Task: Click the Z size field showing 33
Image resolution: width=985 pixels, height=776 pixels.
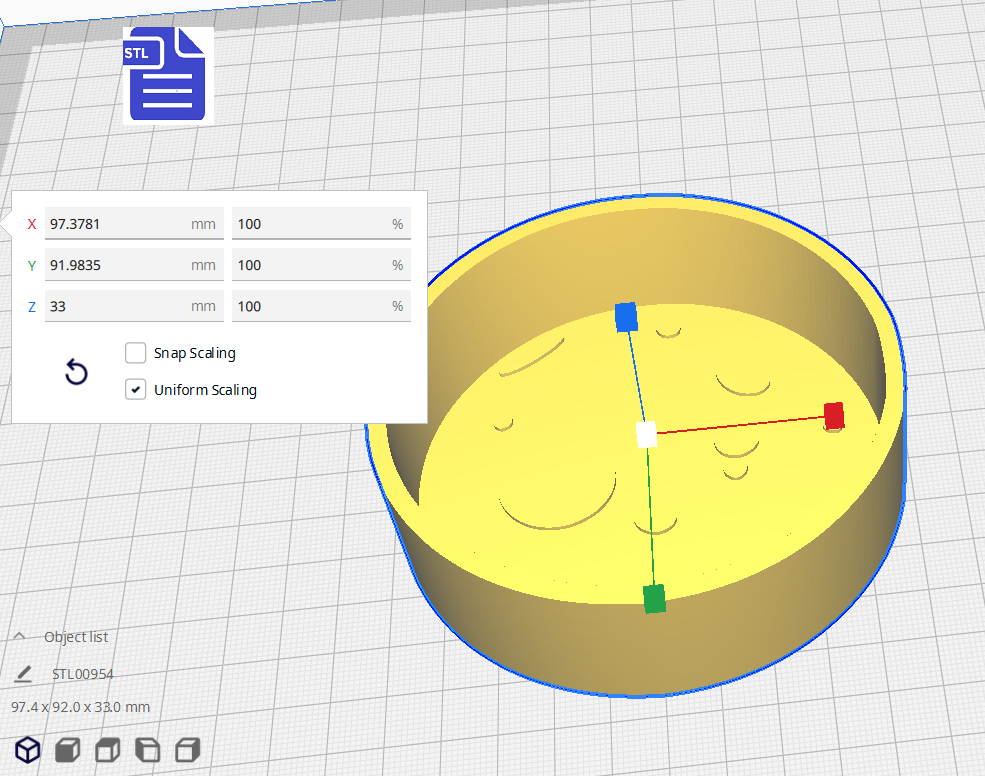Action: click(x=115, y=306)
